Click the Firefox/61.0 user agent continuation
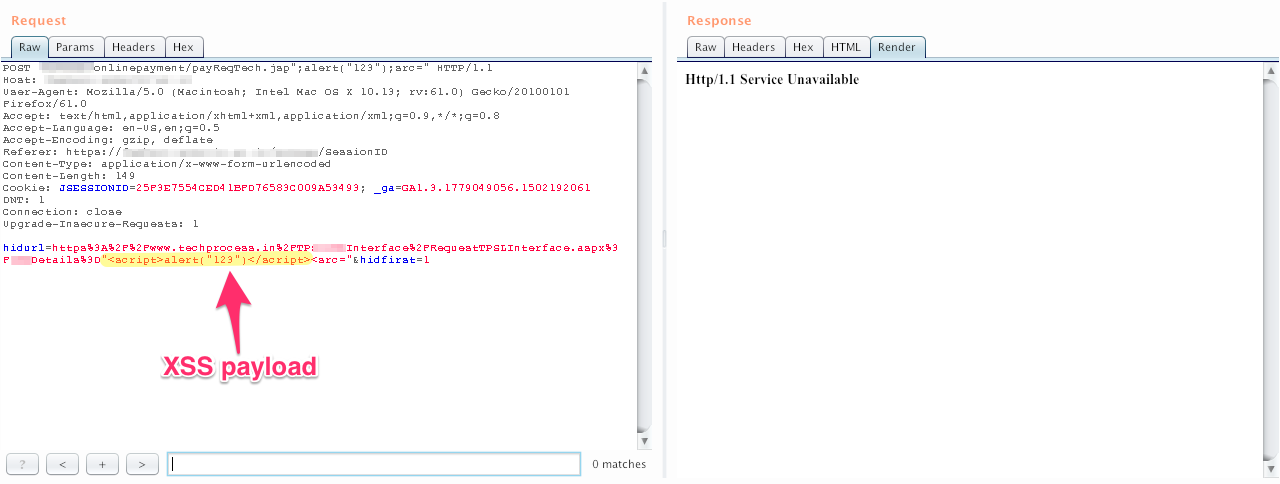 44,104
